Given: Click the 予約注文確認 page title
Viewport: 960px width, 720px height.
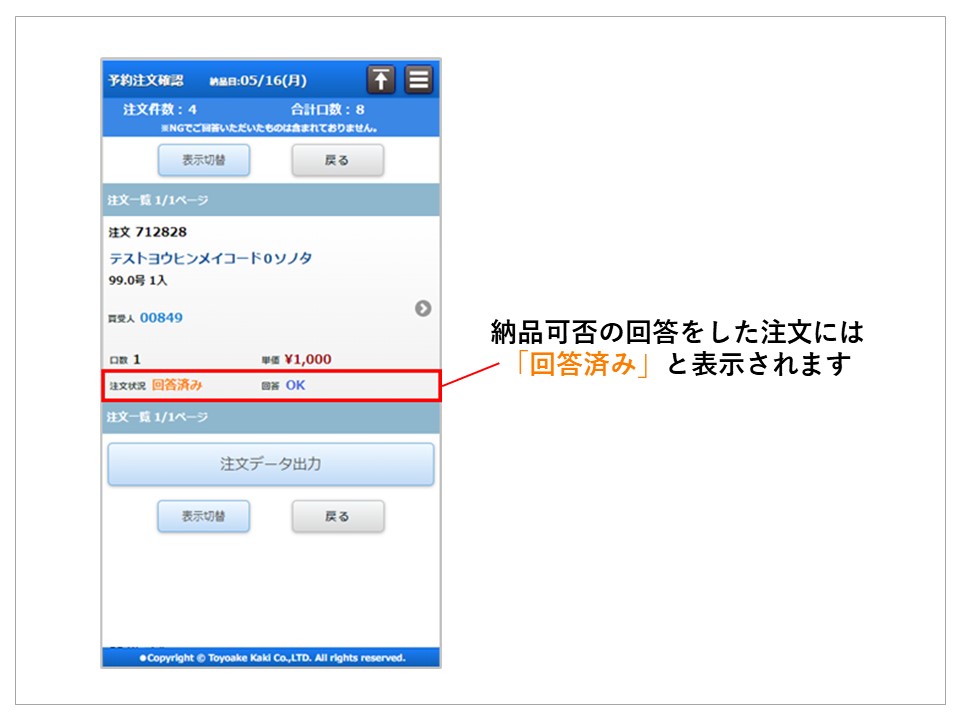Looking at the screenshot, I should pyautogui.click(x=146, y=80).
